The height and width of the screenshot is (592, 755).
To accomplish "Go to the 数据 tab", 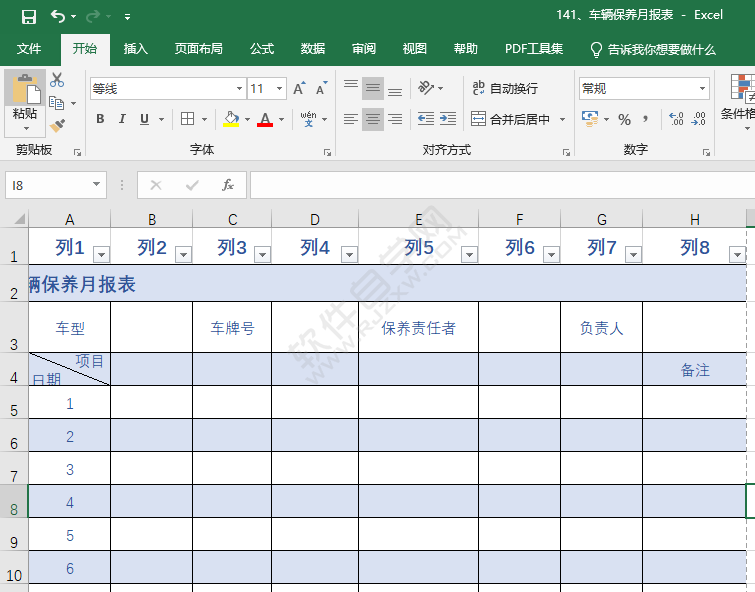I will [312, 49].
